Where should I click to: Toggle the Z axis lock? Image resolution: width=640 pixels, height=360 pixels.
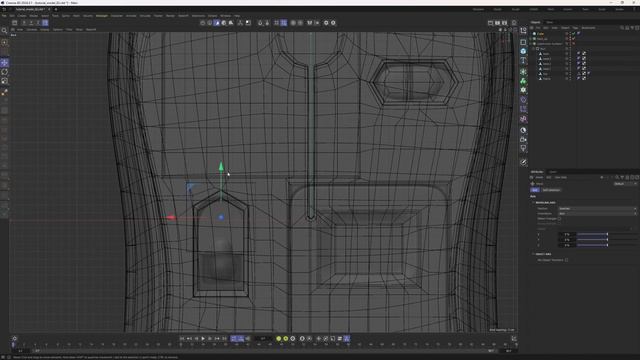tap(38, 23)
